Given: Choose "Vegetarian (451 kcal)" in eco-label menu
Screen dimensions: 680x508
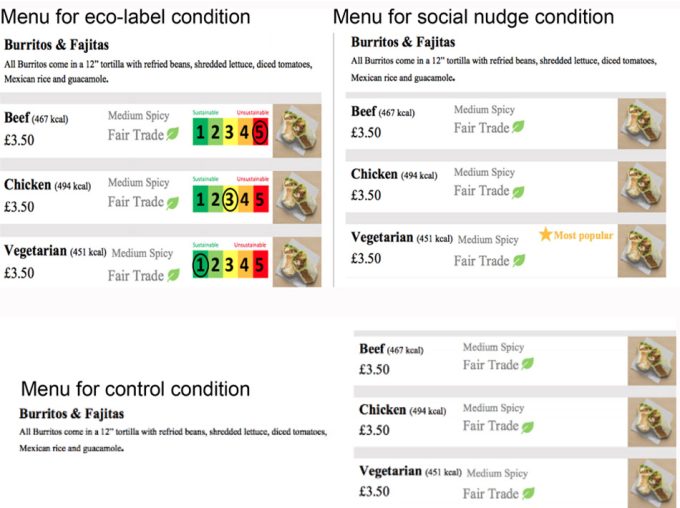Looking at the screenshot, I should [54, 252].
